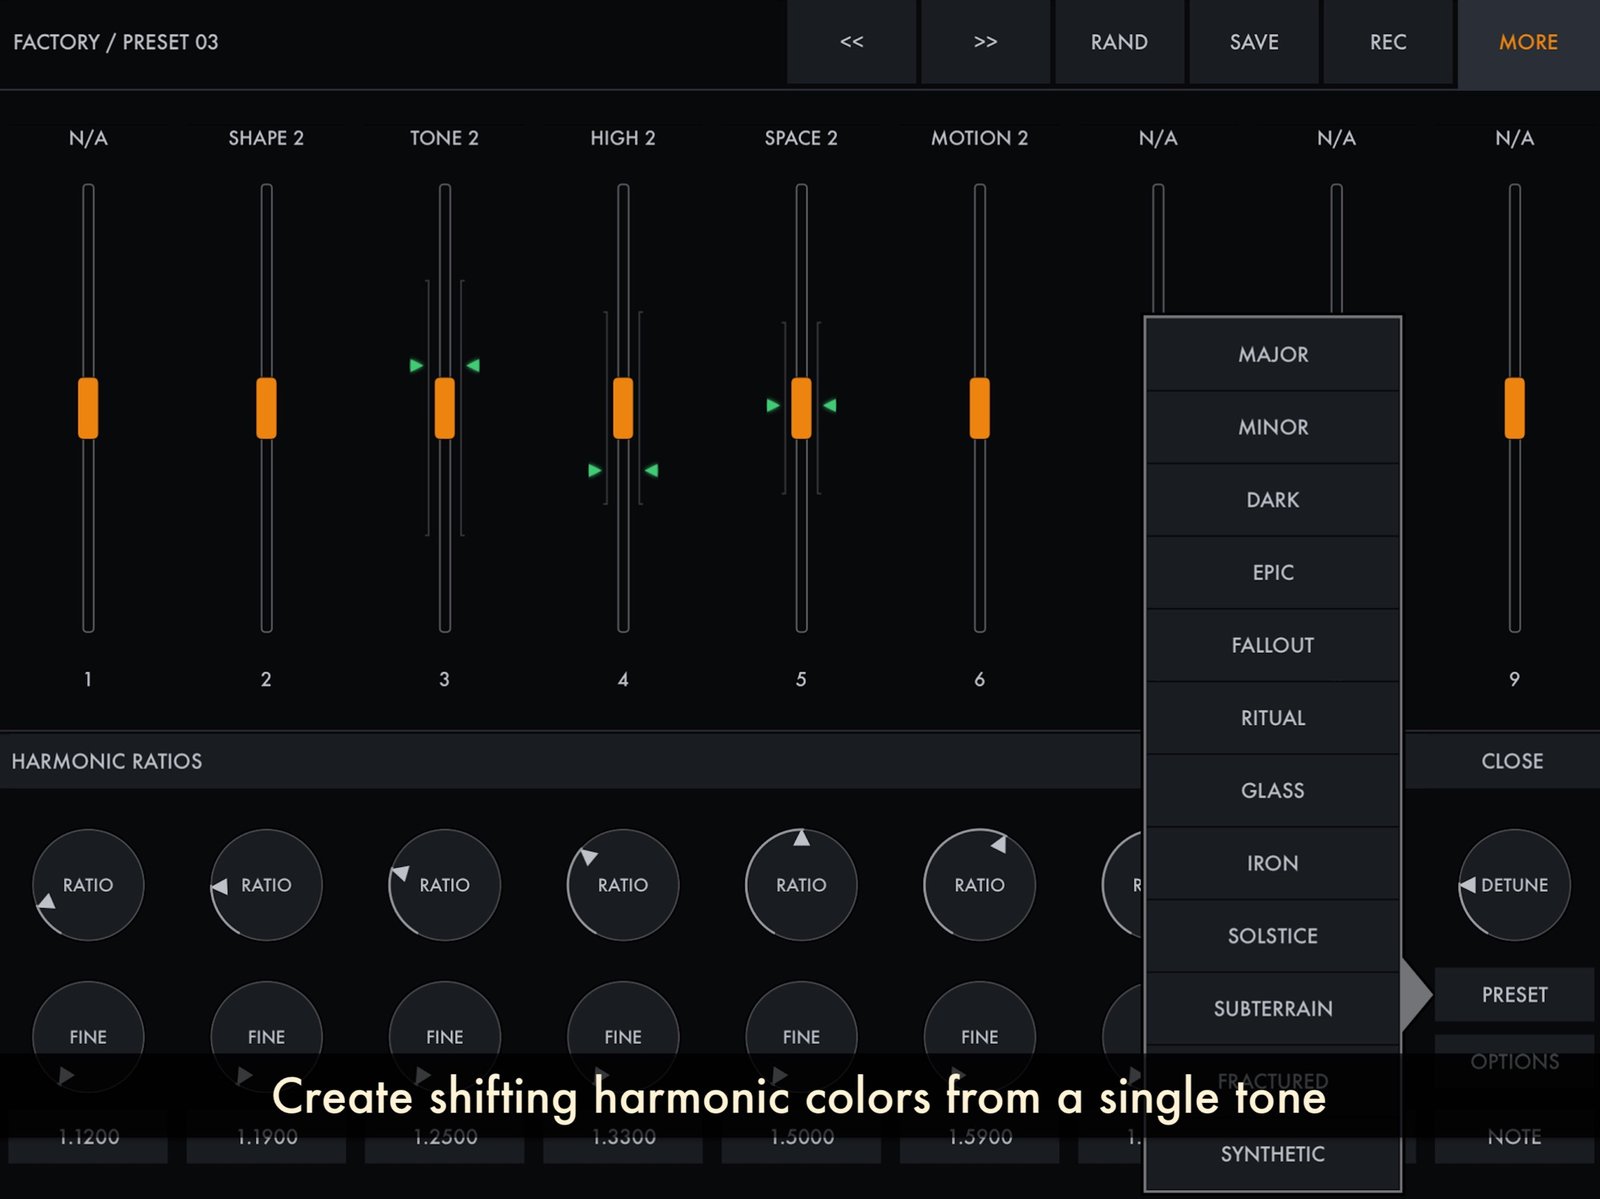1600x1199 pixels.
Task: Click the MOTION 2 slider handle
Action: [979, 408]
